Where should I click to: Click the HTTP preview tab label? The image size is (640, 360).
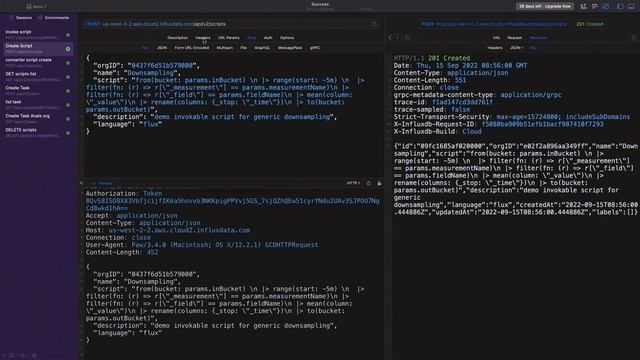(101, 183)
